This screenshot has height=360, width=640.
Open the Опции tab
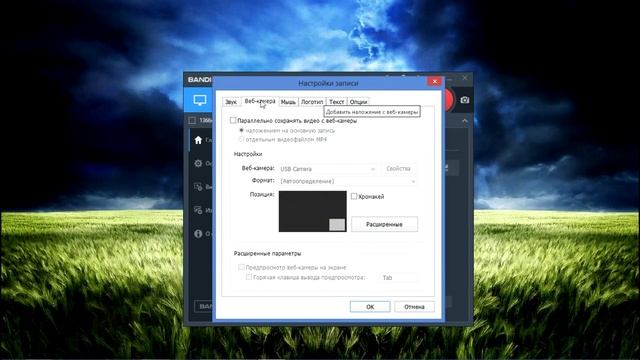(358, 102)
